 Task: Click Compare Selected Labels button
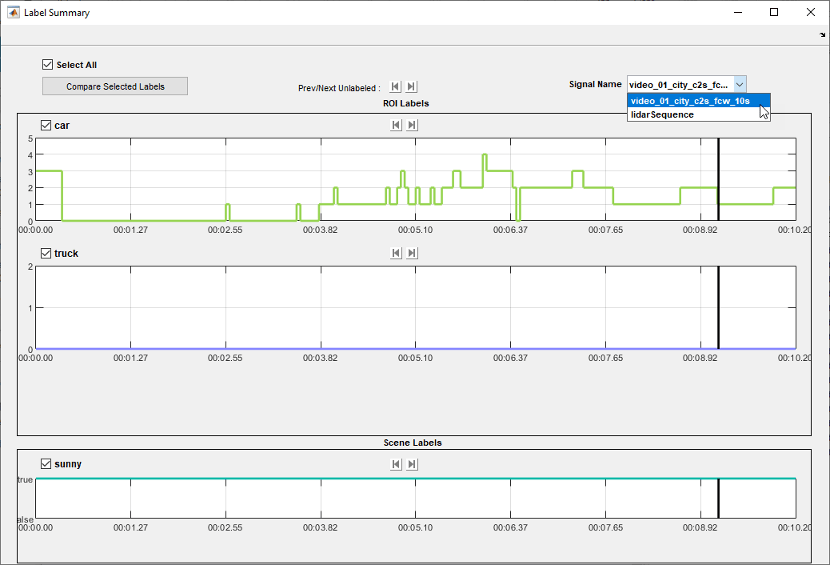(115, 86)
